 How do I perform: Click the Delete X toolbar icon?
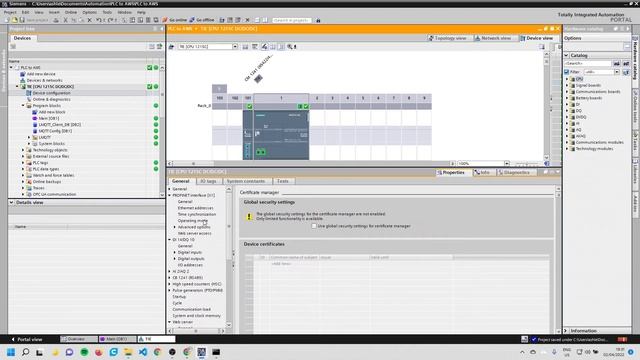(x=90, y=20)
